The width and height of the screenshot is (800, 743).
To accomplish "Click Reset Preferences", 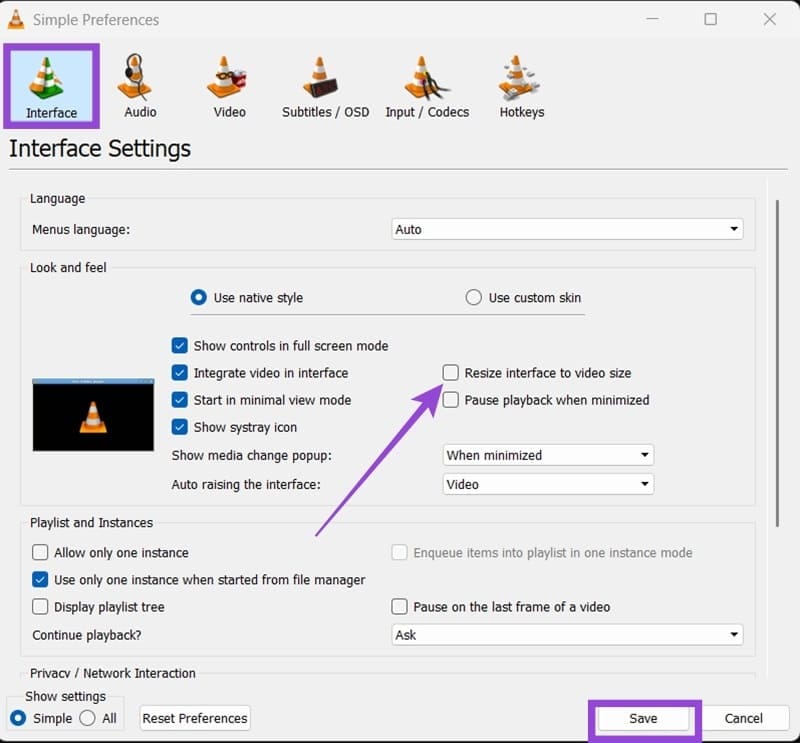I will (194, 718).
